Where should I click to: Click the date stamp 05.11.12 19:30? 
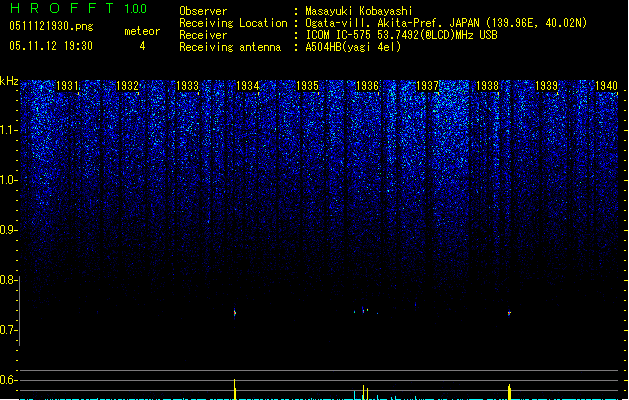(51, 46)
